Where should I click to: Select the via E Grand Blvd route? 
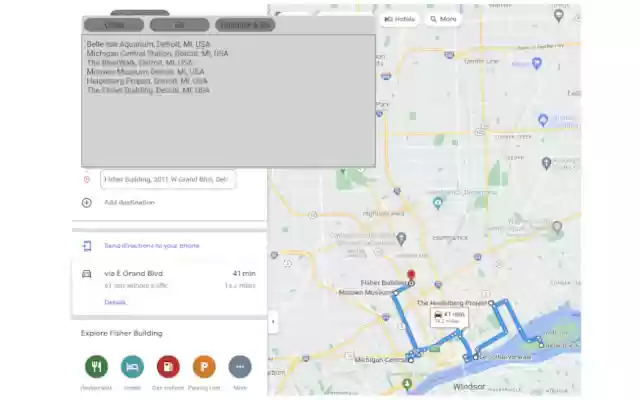[169, 289]
